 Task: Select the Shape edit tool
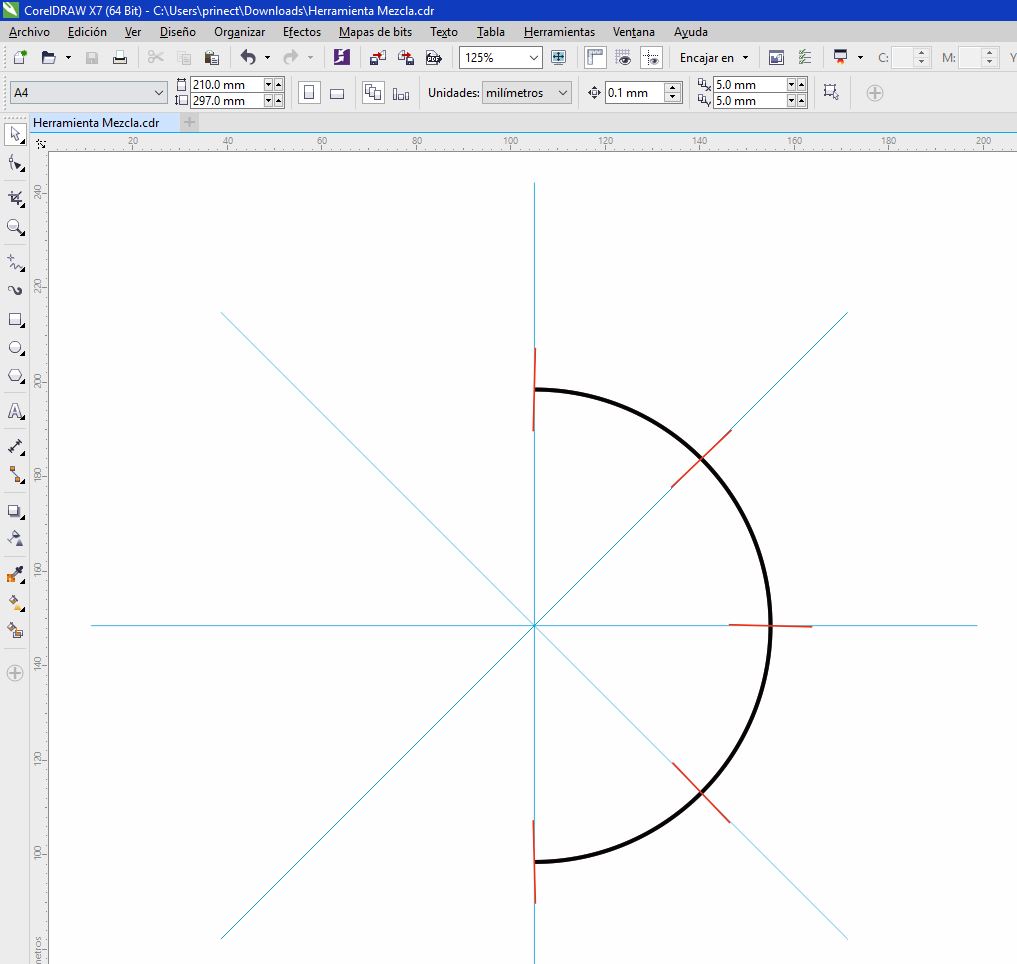tap(16, 163)
